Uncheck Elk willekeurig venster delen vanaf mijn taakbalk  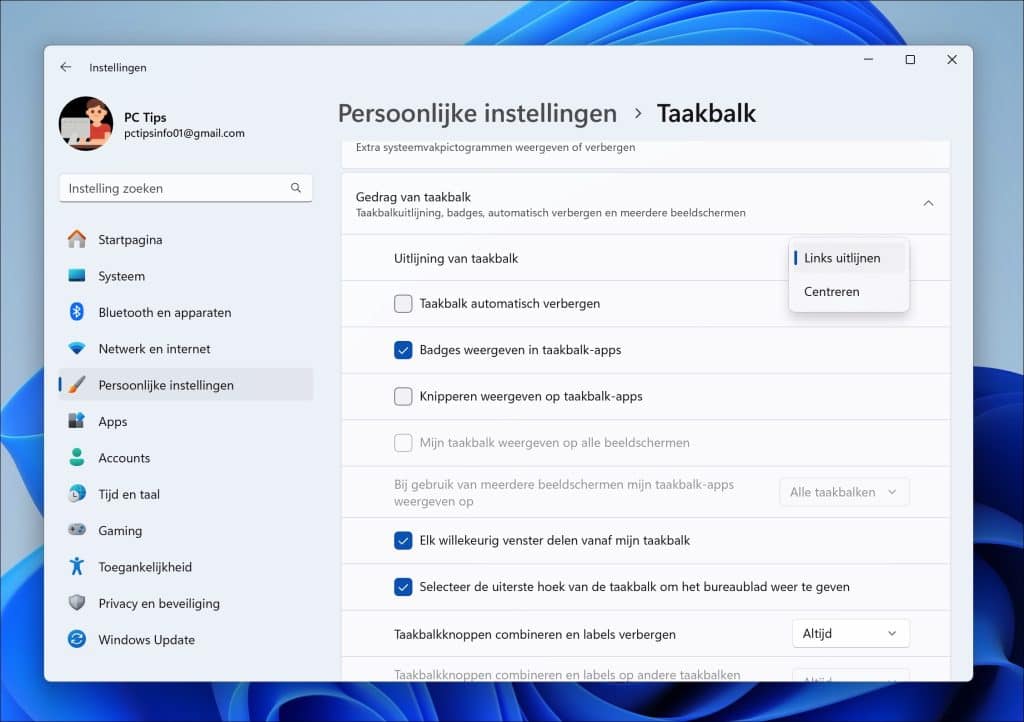click(x=403, y=541)
